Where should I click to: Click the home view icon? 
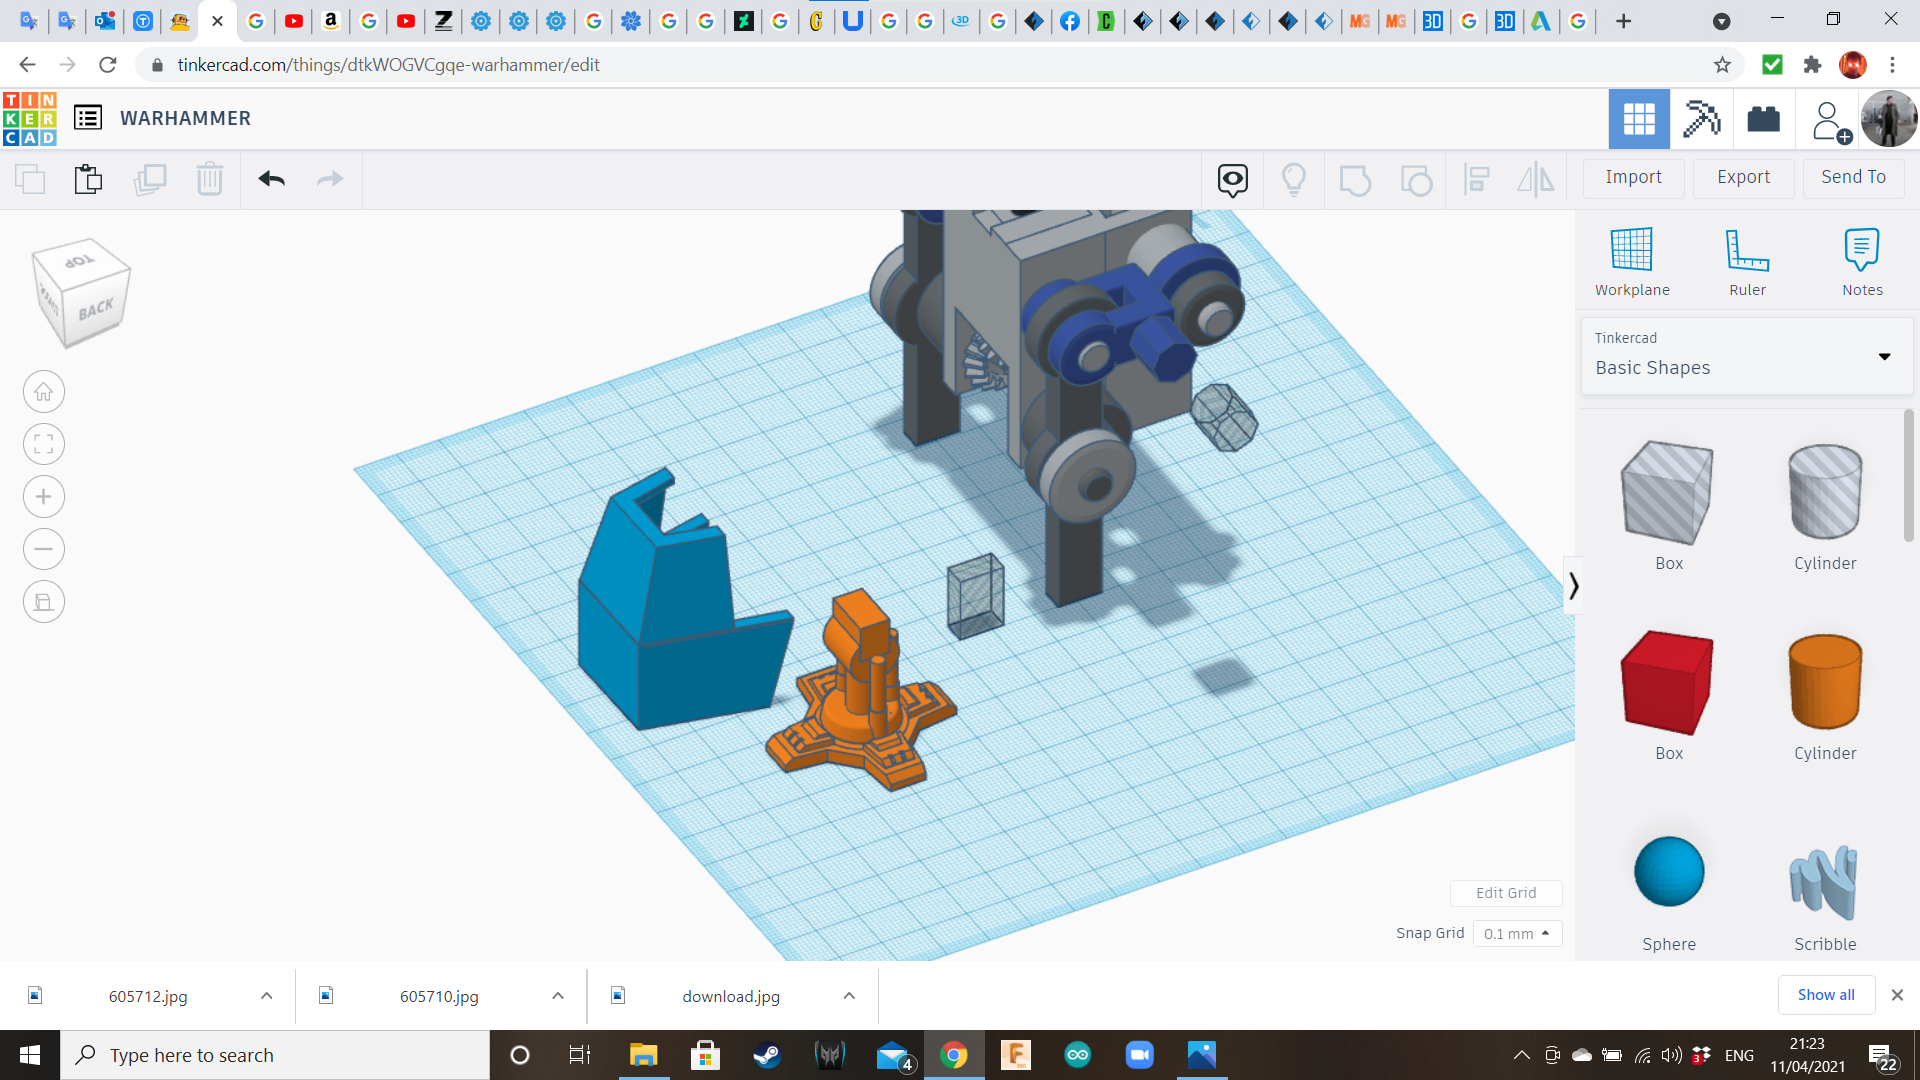tap(44, 392)
